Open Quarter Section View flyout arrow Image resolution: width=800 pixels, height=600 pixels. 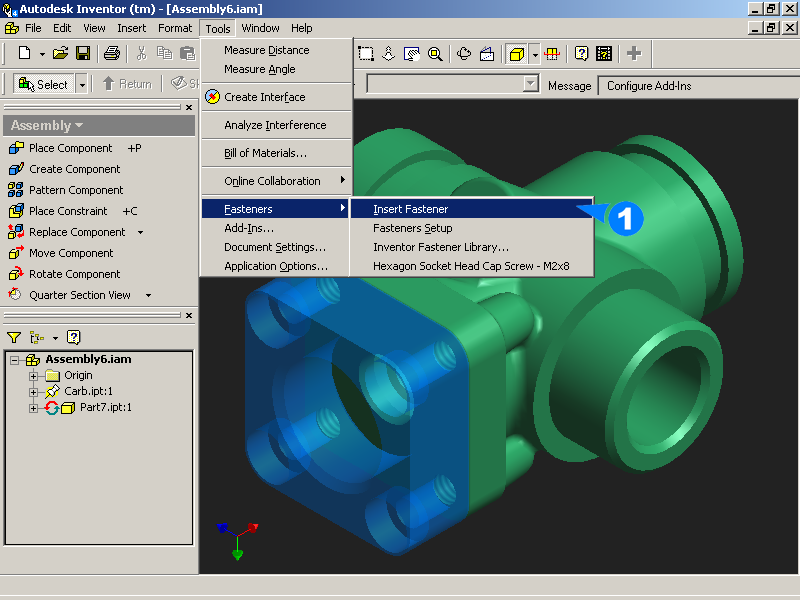(x=148, y=295)
